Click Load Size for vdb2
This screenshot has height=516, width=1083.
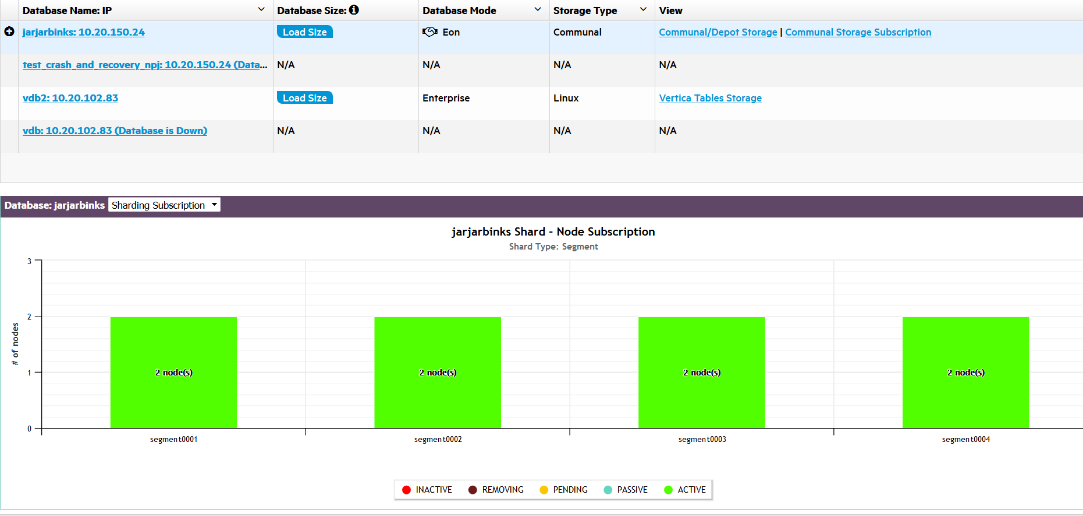[x=305, y=98]
